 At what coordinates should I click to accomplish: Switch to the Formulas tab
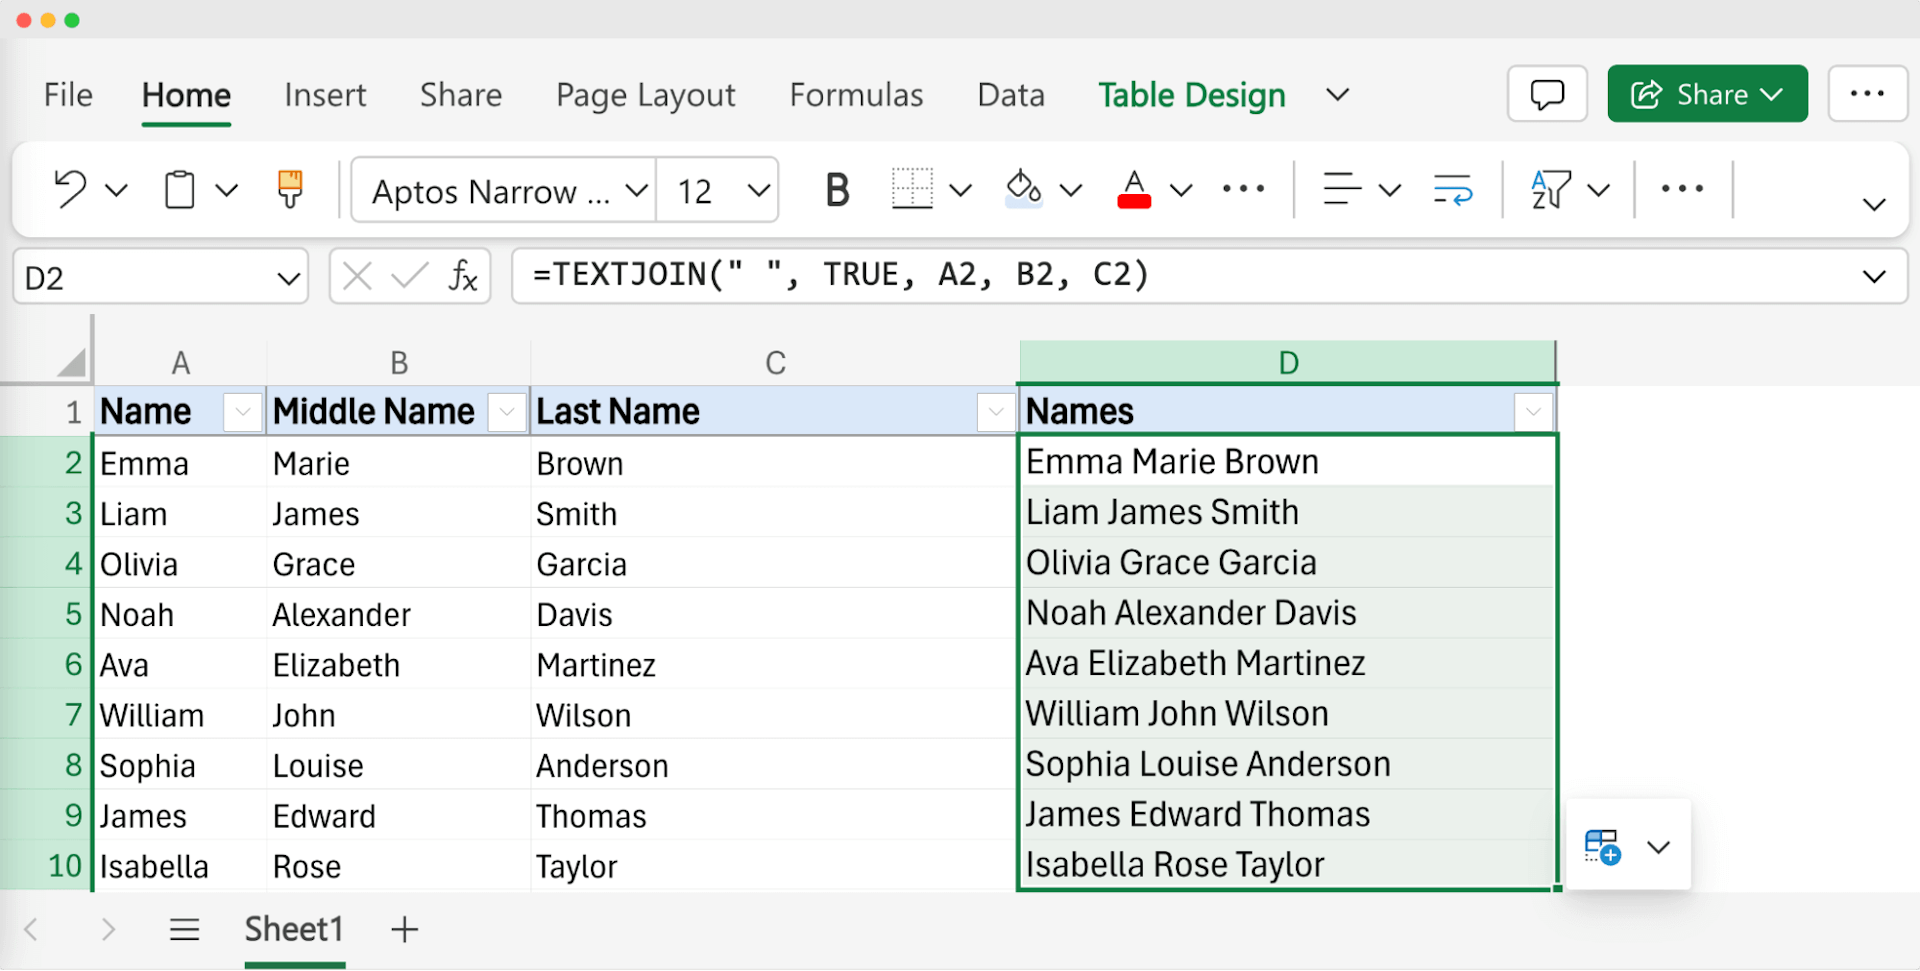click(856, 95)
